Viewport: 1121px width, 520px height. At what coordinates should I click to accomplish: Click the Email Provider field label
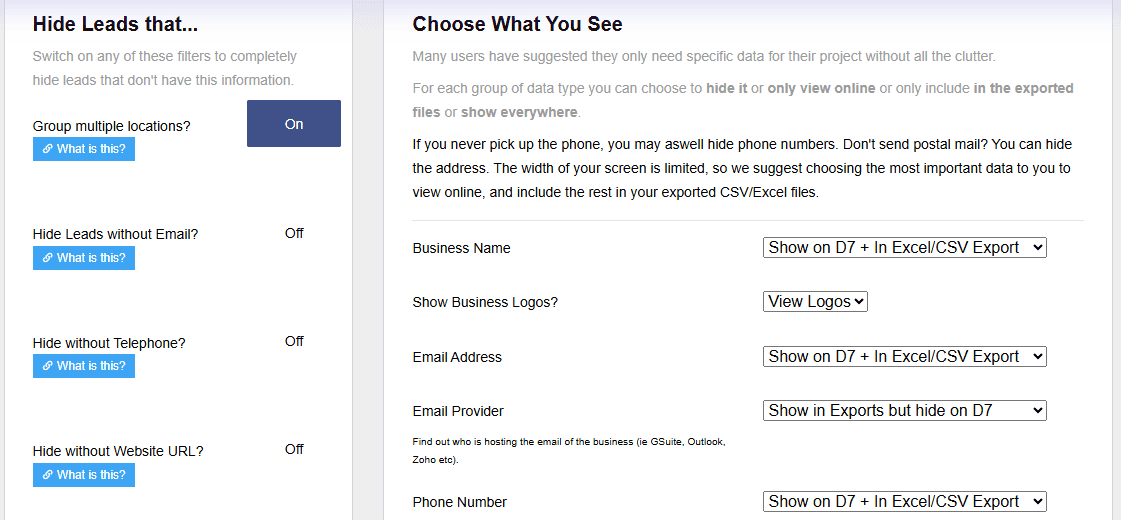point(458,411)
